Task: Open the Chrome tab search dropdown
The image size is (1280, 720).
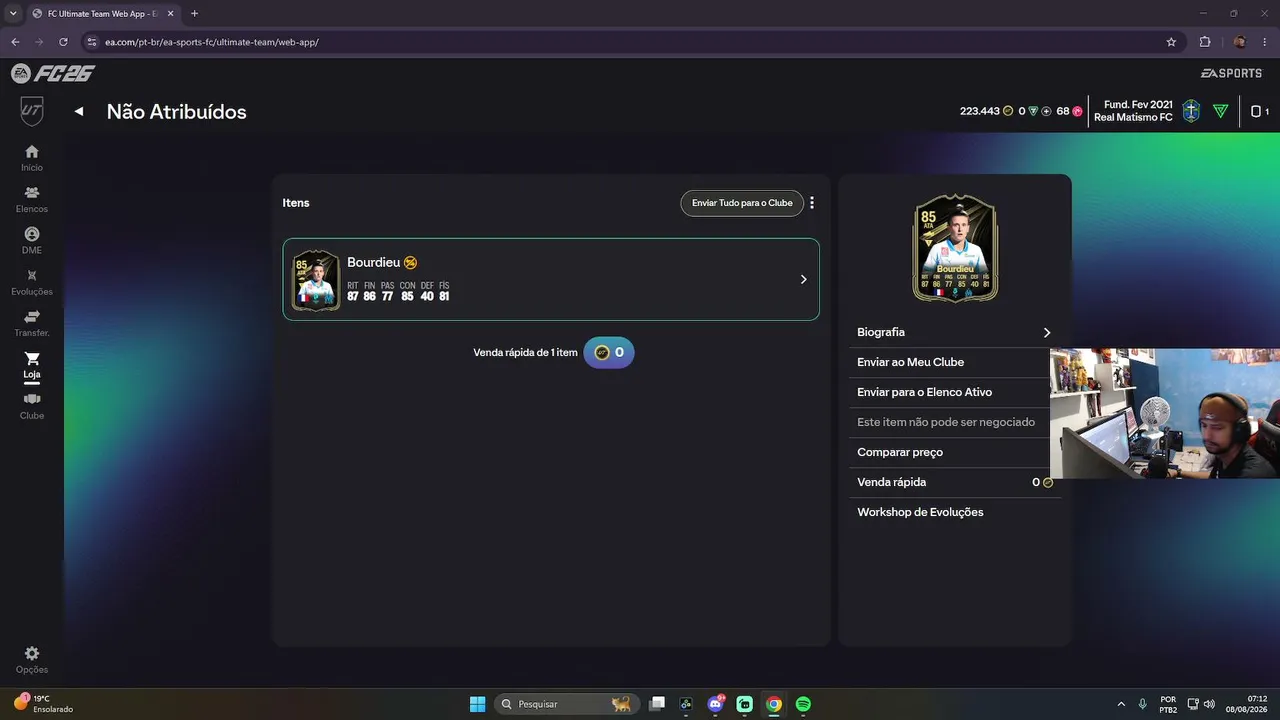Action: coord(13,13)
